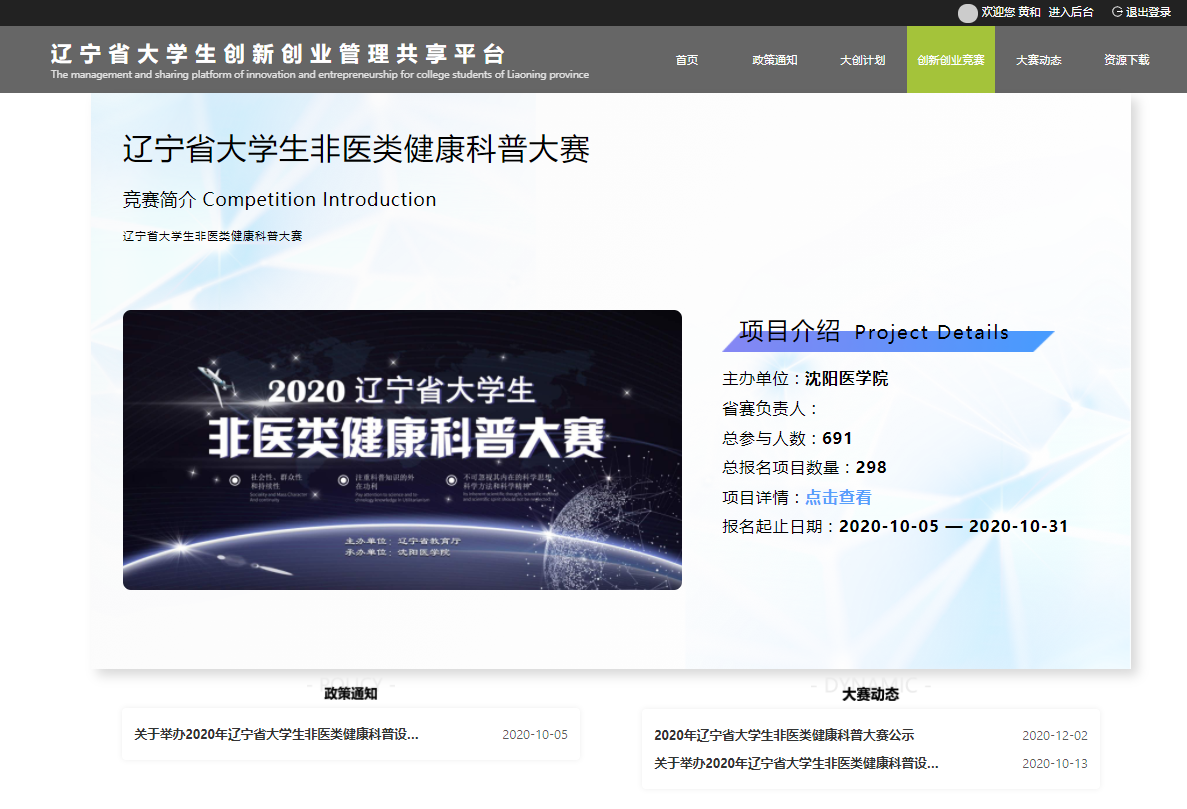This screenshot has height=809, width=1187.
Task: Open 政策通知 in the navigation bar
Action: coord(775,60)
